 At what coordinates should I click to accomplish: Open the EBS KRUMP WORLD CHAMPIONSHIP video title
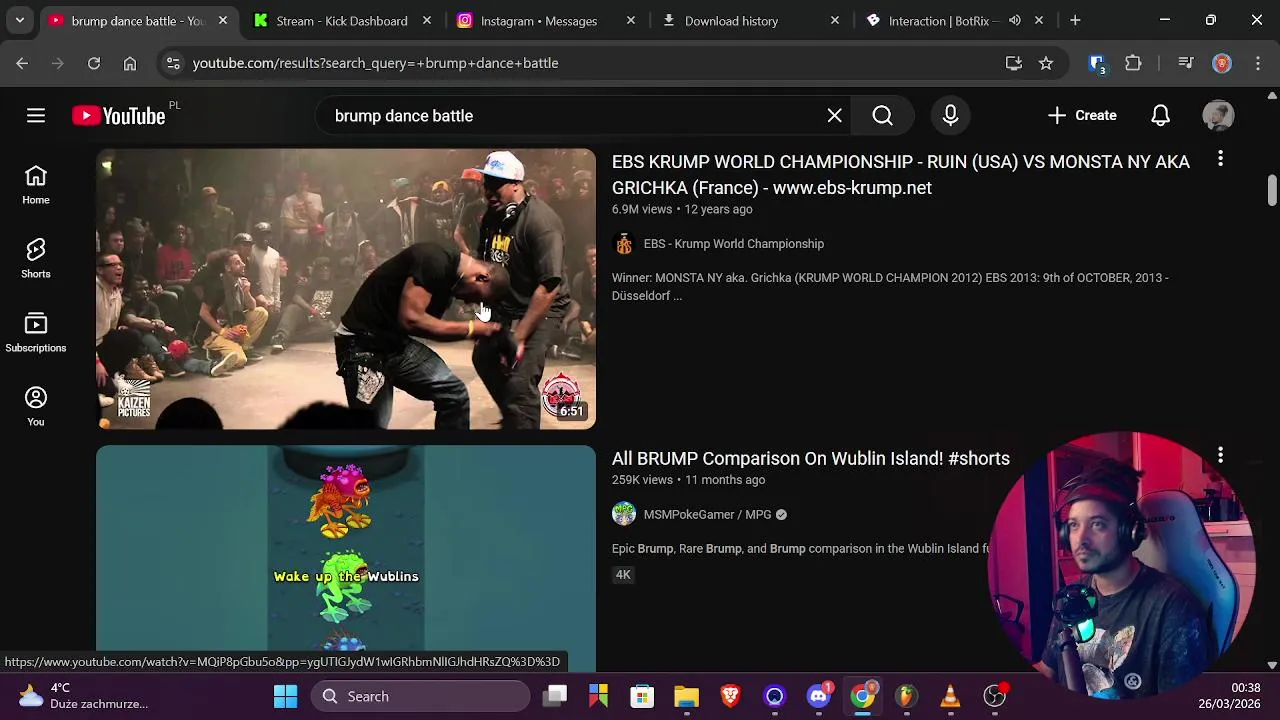tap(901, 175)
